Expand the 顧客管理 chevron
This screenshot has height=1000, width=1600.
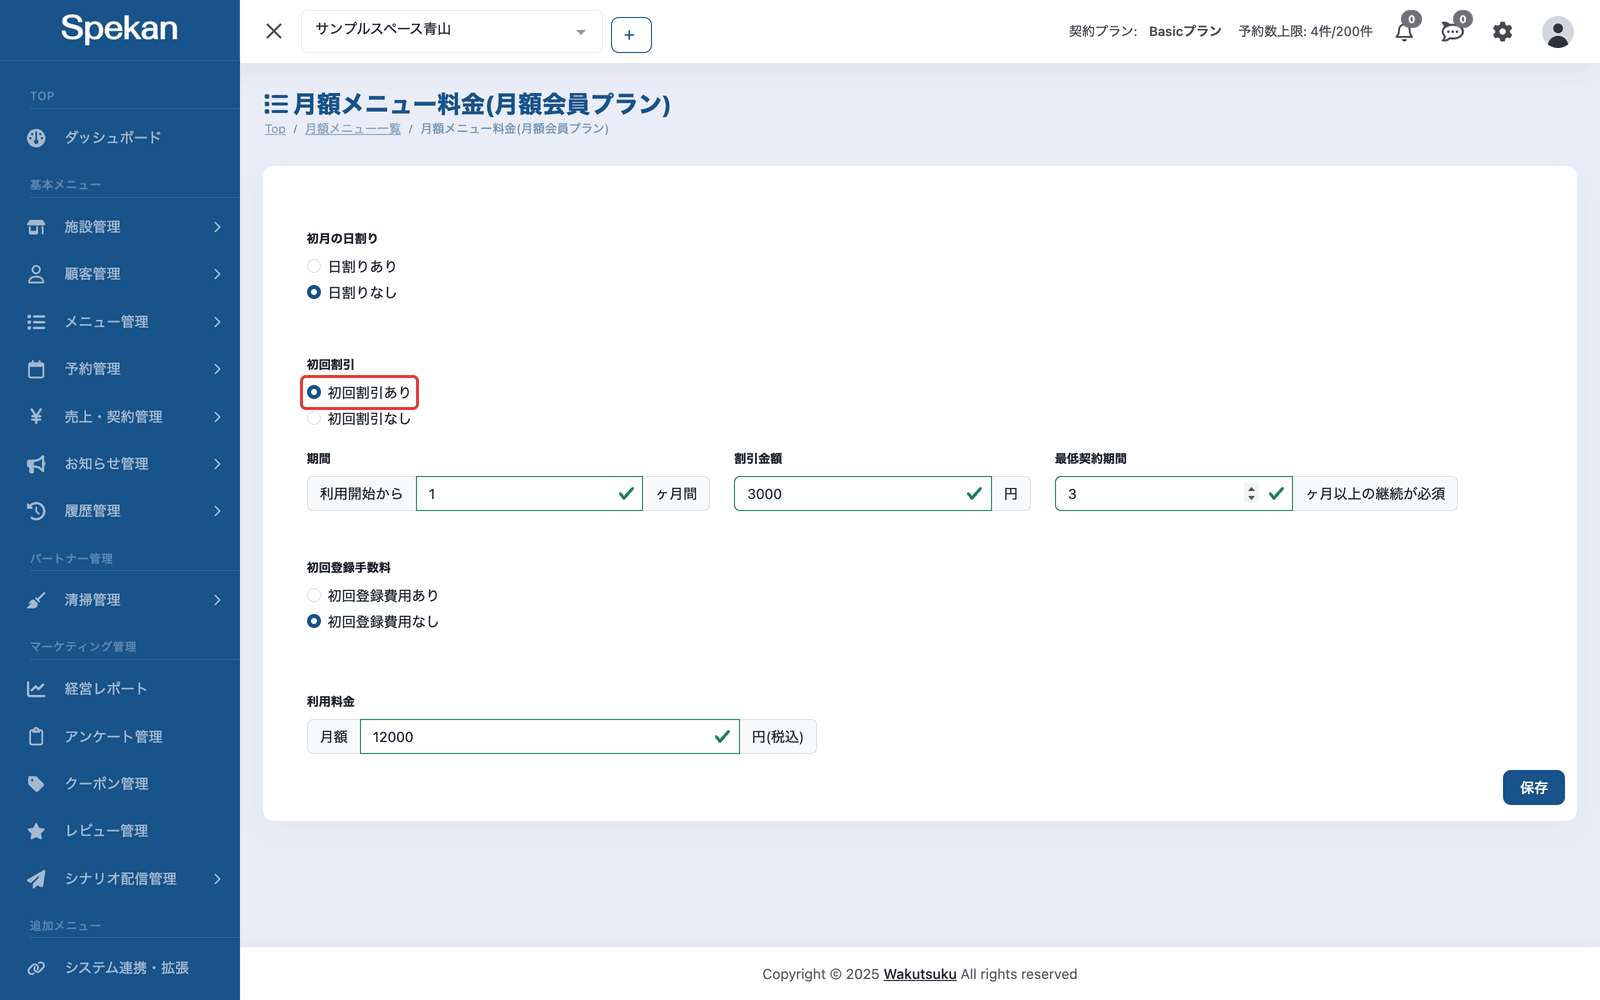click(x=217, y=274)
